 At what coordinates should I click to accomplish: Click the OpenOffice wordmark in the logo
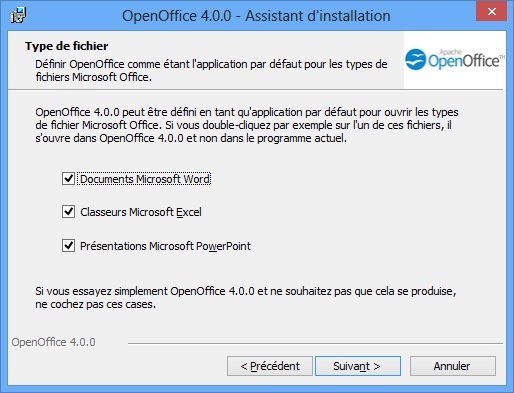pos(464,61)
